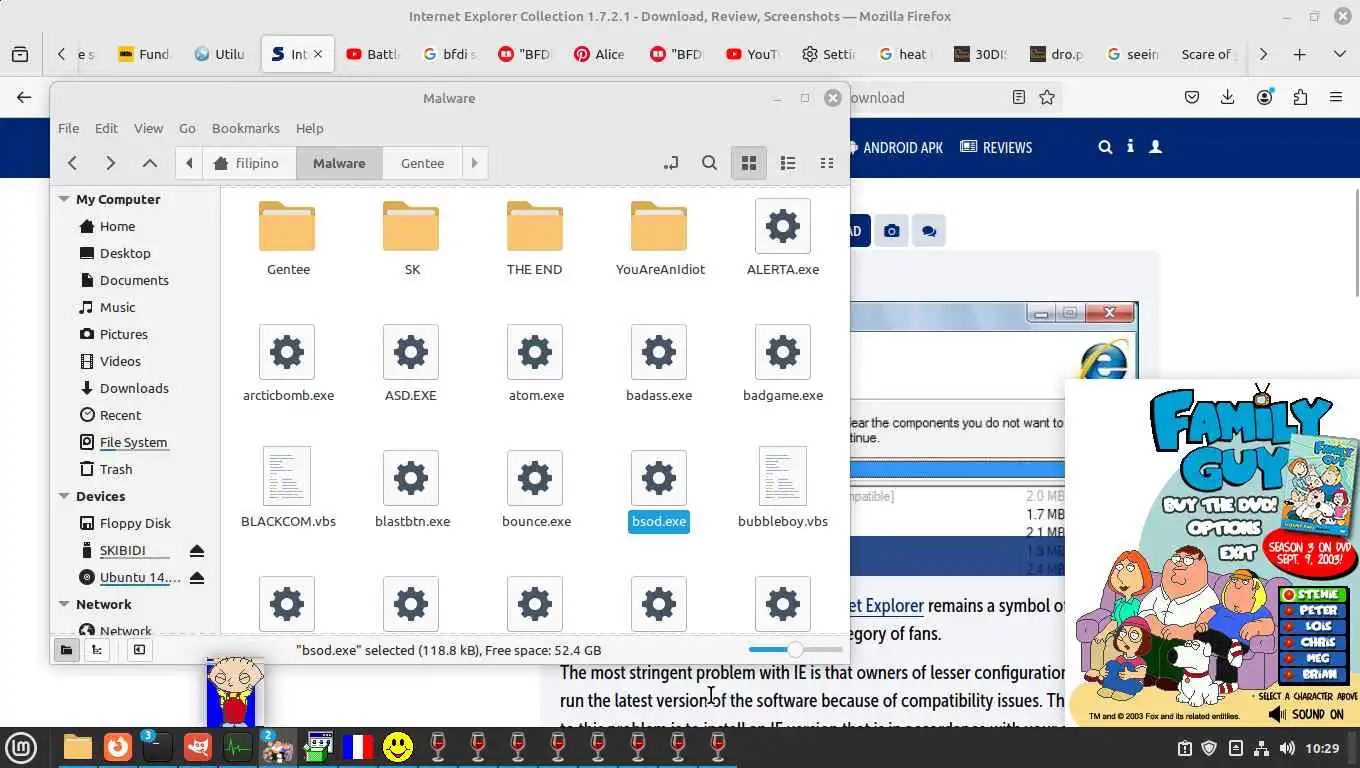Eject the Ubuntu 14 disc
Screen dimensions: 1360x768
click(x=197, y=578)
